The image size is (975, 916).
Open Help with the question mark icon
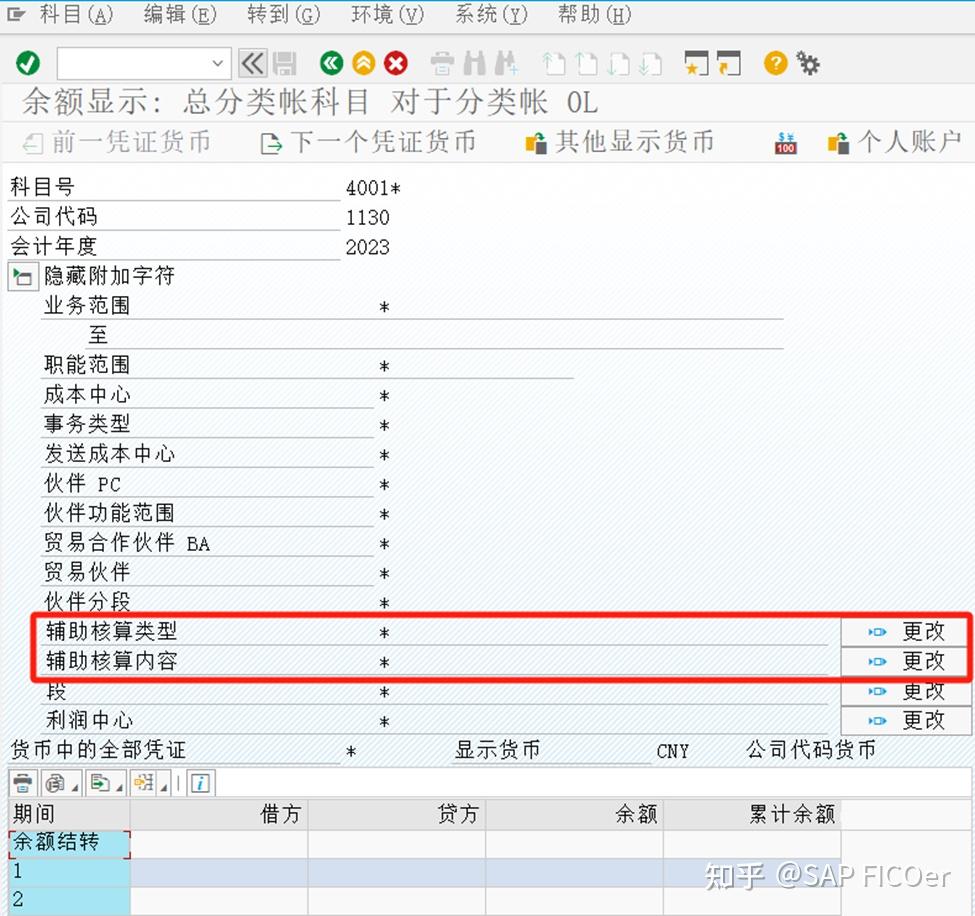tap(776, 63)
